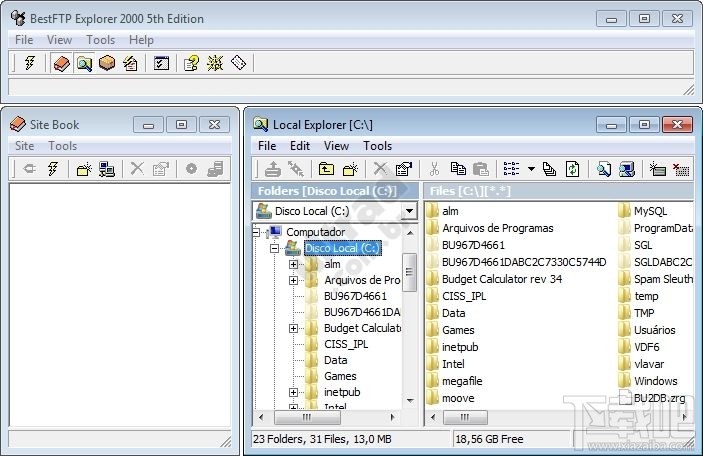
Task: Click the Quick Connect lightning icon in main toolbar
Action: (x=30, y=63)
